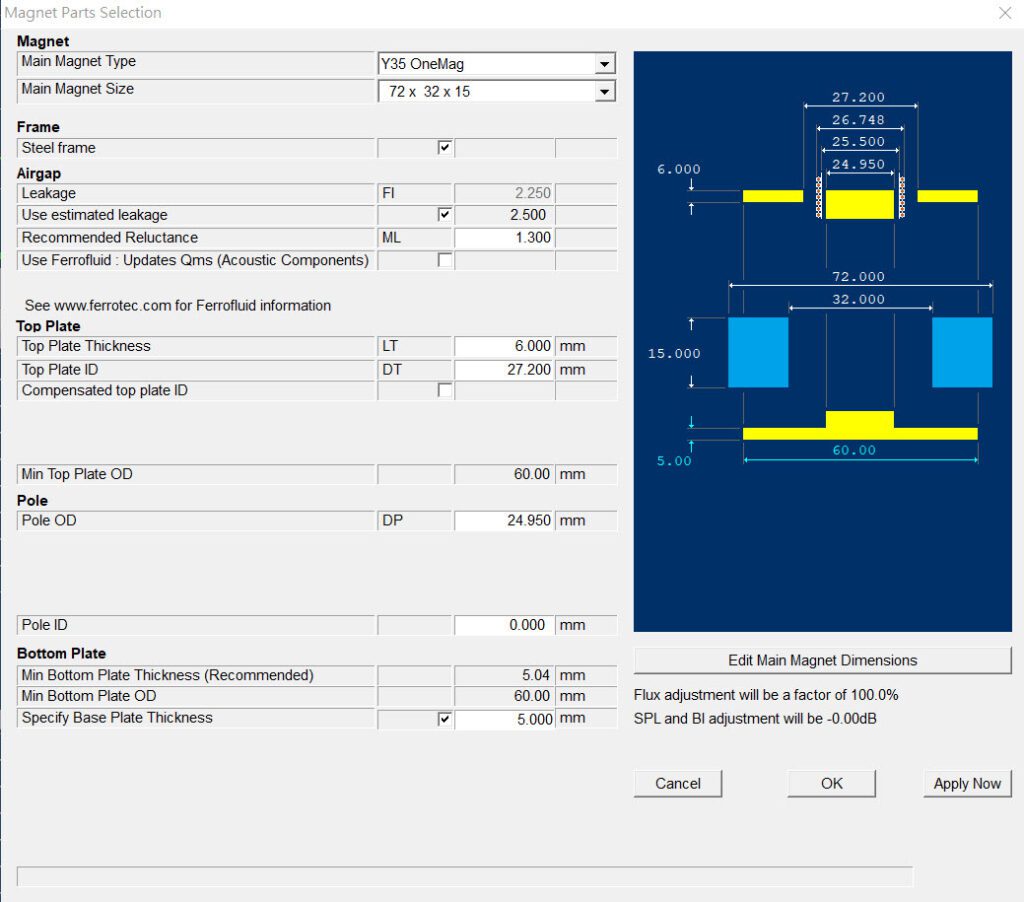Click the base plate thickness value field

point(504,719)
